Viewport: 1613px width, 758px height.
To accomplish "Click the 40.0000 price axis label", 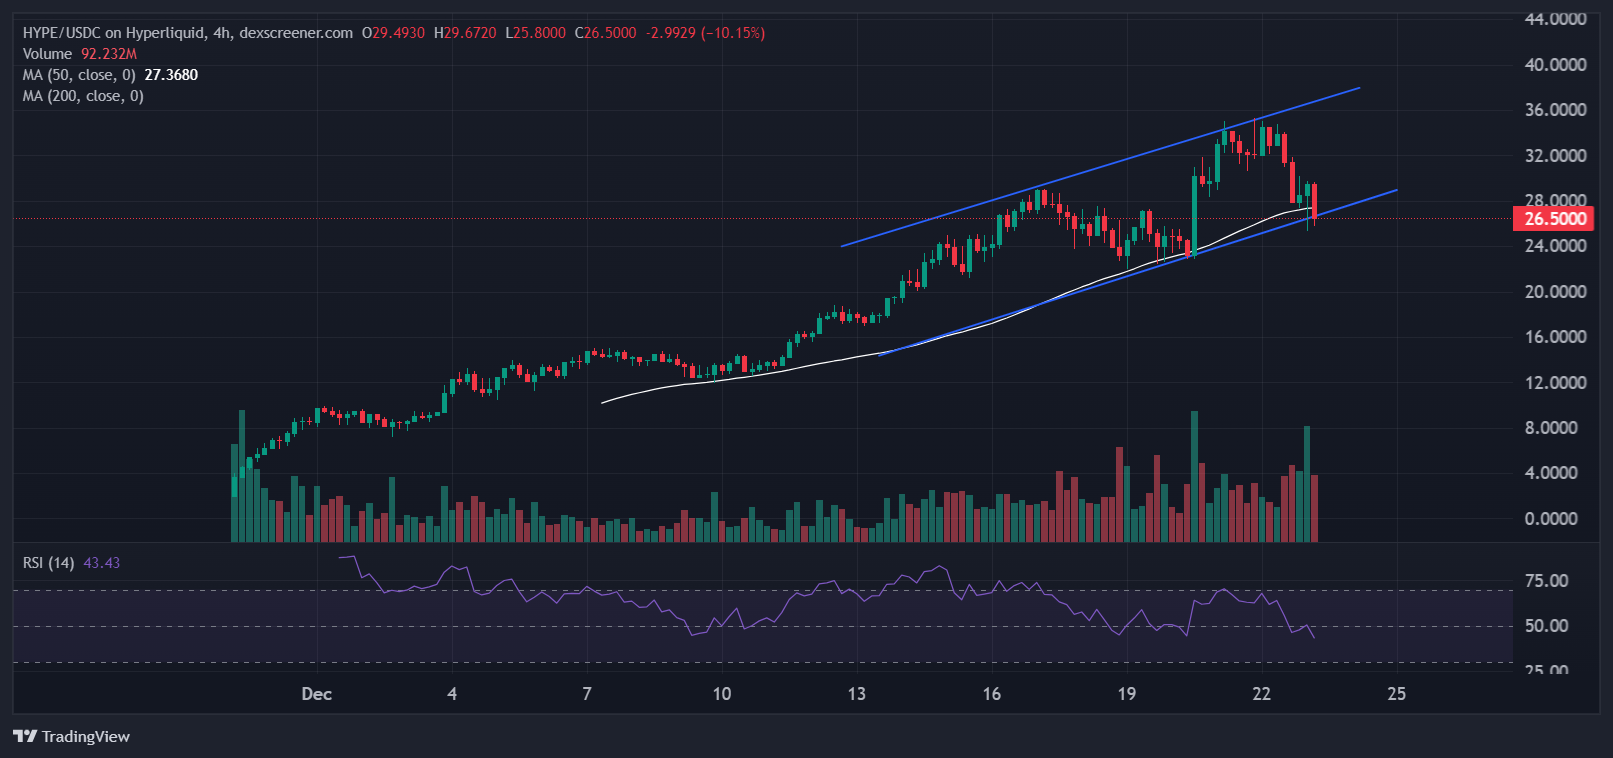I will [1555, 65].
